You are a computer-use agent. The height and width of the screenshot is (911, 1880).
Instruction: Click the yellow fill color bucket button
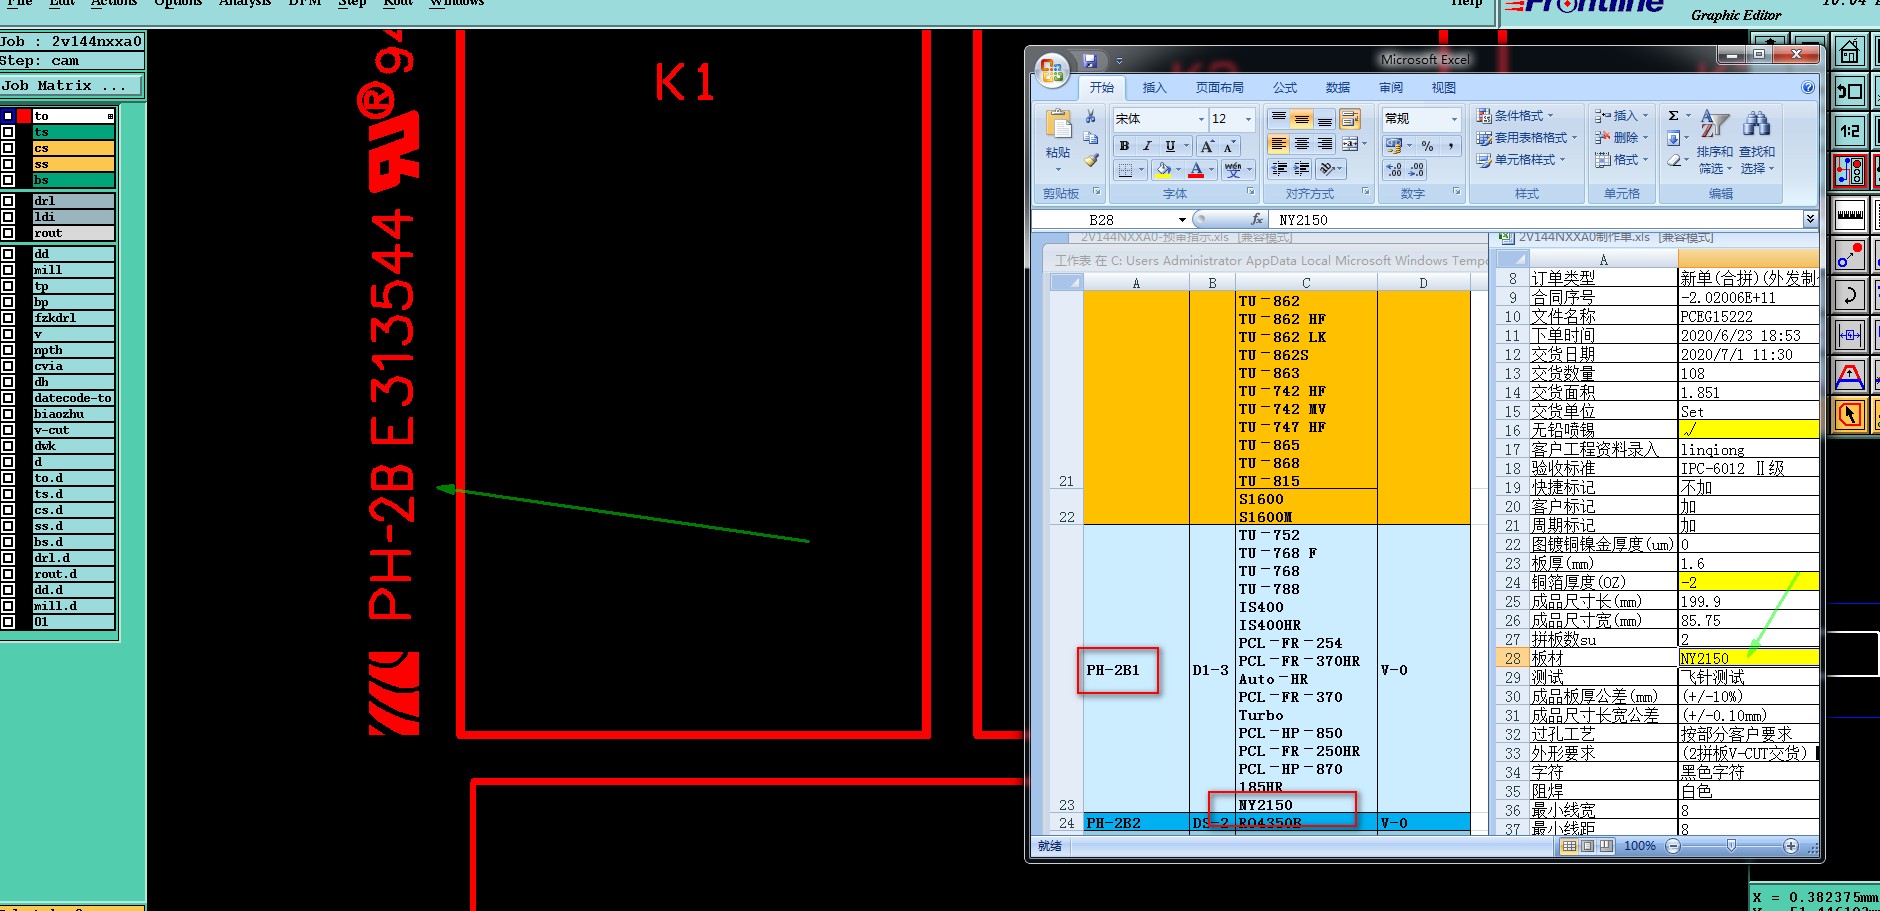tap(1163, 170)
